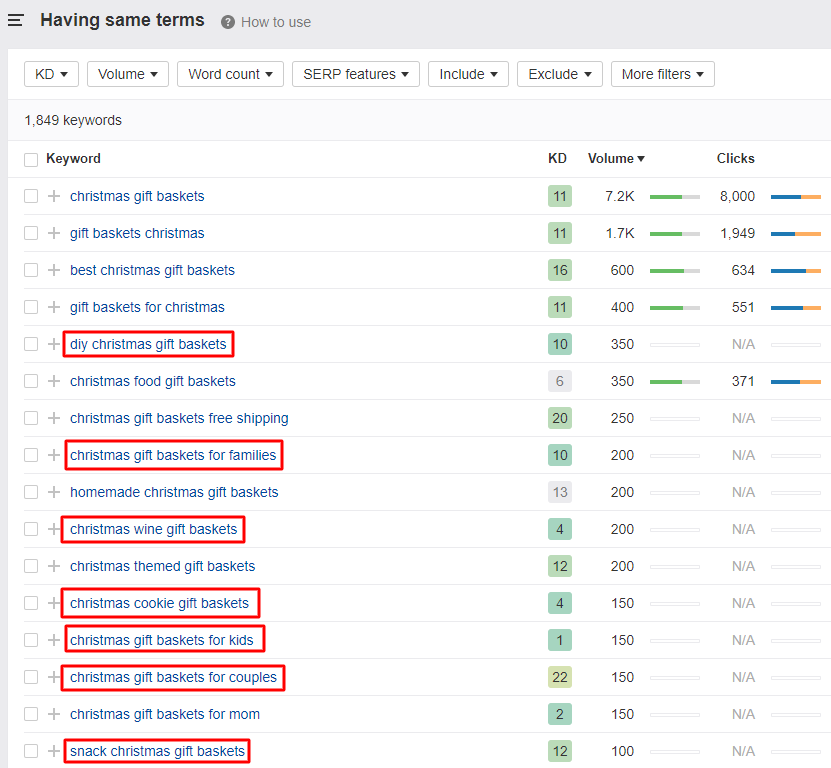Open best christmas gift baskets keyword link

pos(152,270)
